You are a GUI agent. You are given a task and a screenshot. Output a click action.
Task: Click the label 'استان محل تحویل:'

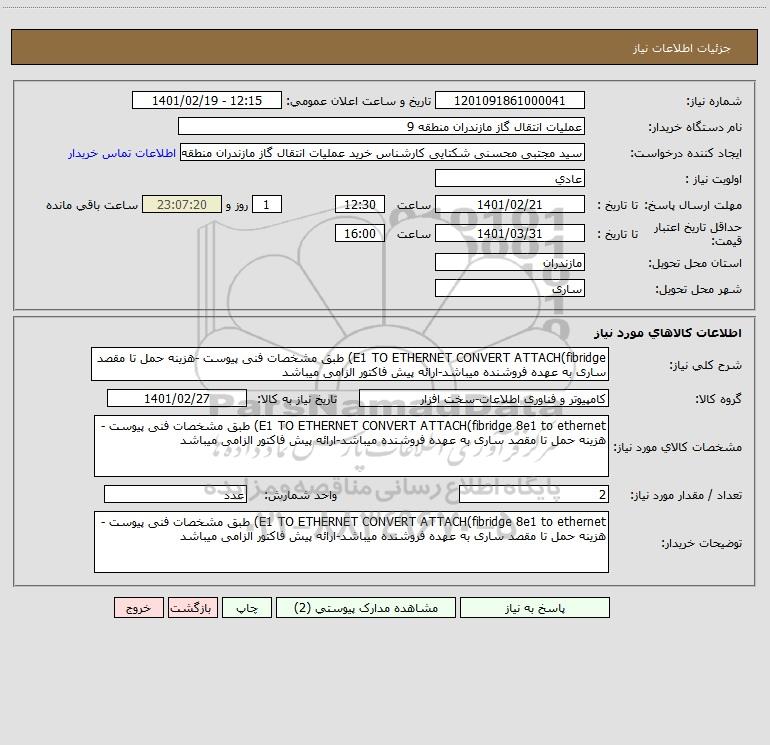[x=695, y=264]
